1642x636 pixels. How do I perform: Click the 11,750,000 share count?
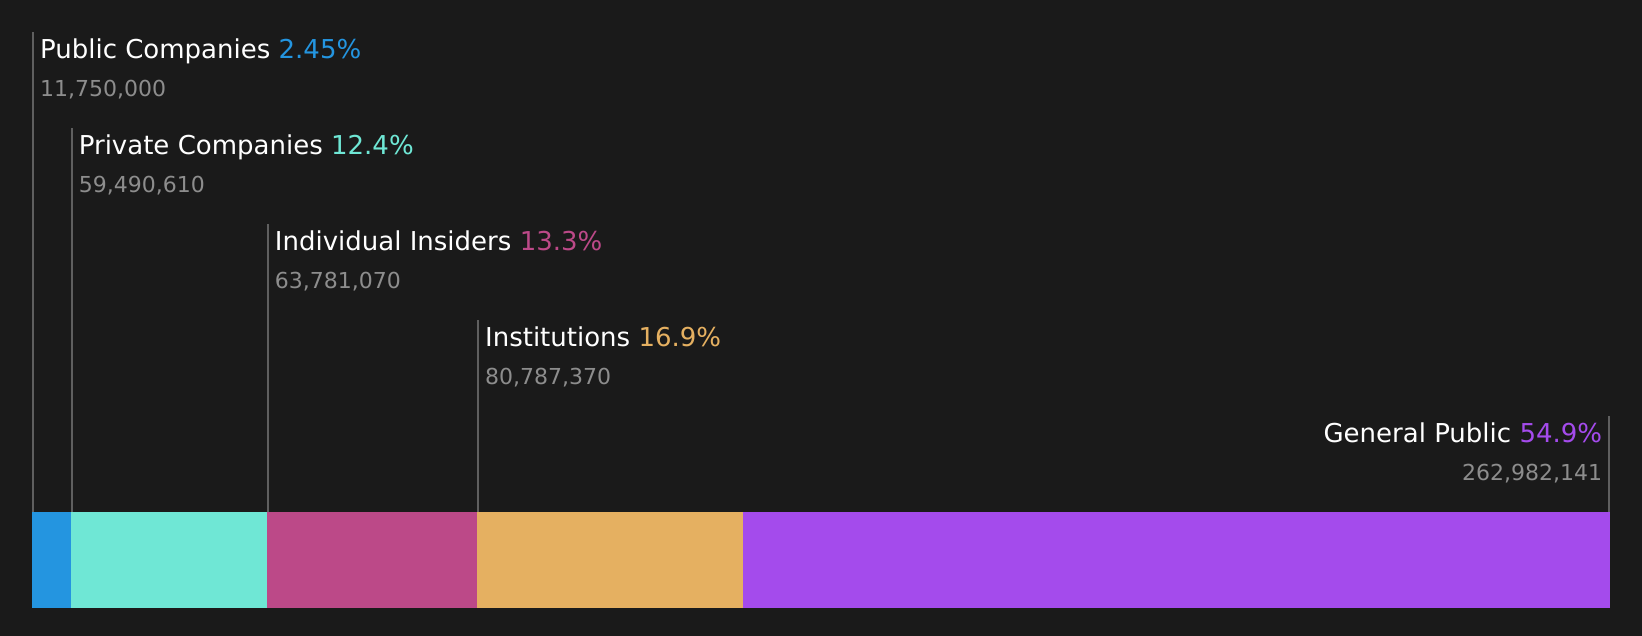coord(103,89)
